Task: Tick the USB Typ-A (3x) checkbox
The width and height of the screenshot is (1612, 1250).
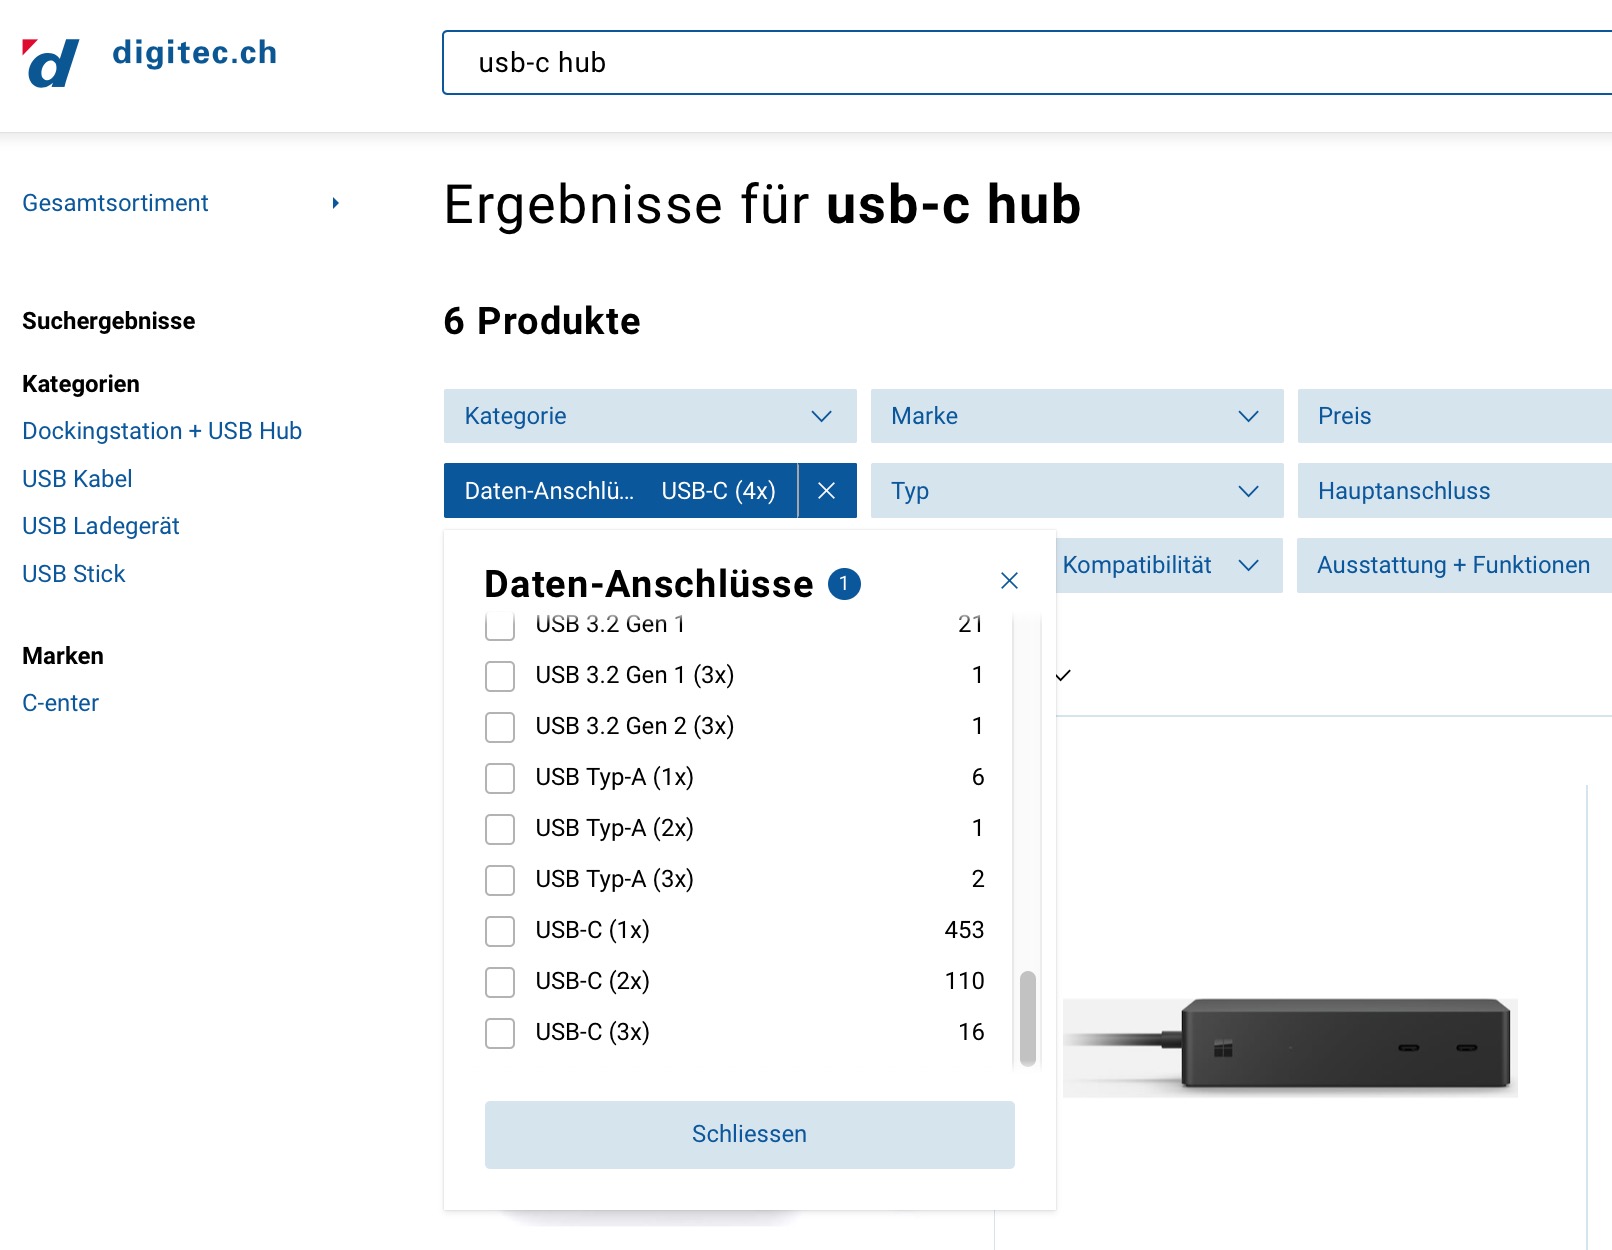Action: pyautogui.click(x=500, y=880)
